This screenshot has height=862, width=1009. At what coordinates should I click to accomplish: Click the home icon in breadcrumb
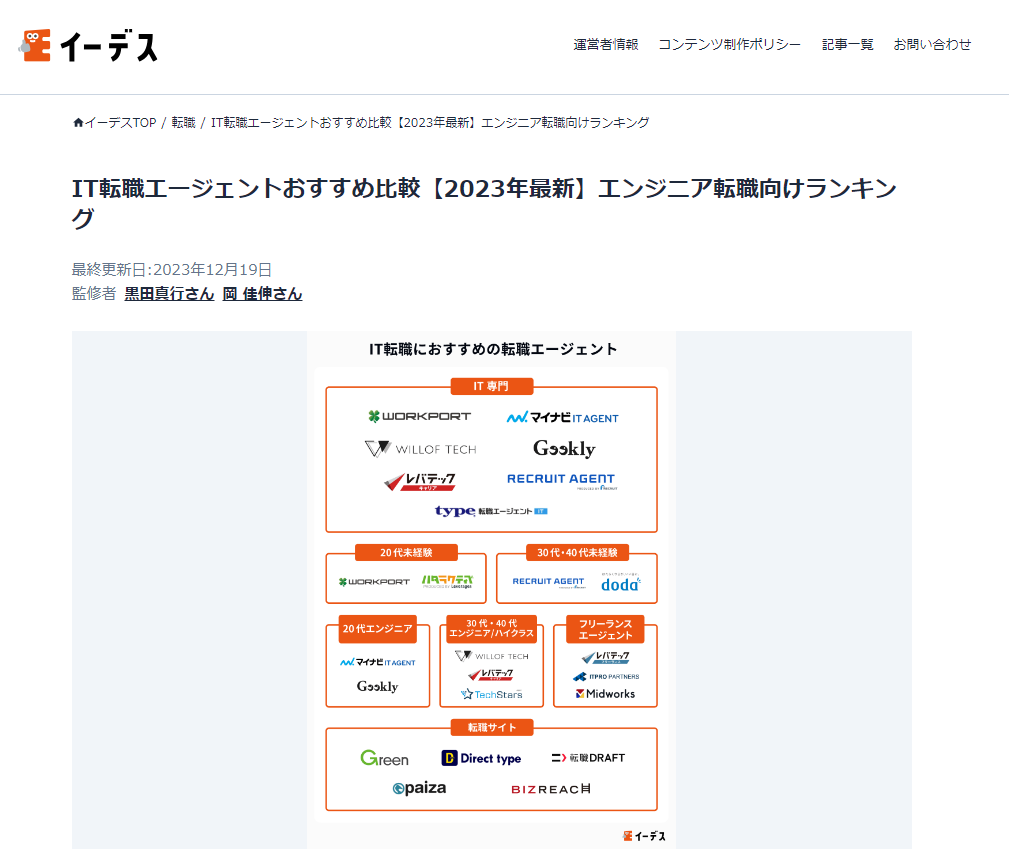pos(78,122)
